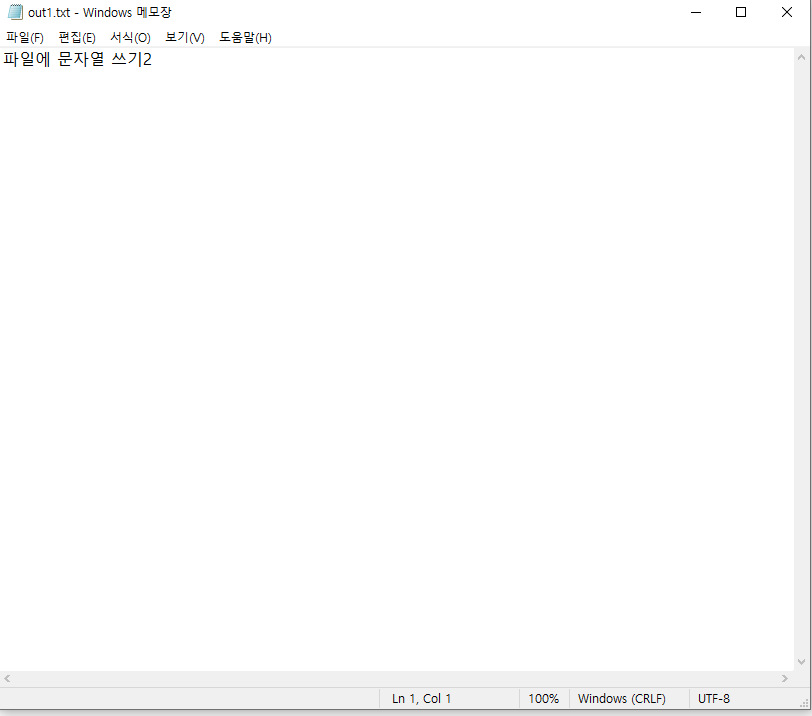Click the vertical scrollbar up arrow
The height and width of the screenshot is (716, 812).
(x=801, y=57)
